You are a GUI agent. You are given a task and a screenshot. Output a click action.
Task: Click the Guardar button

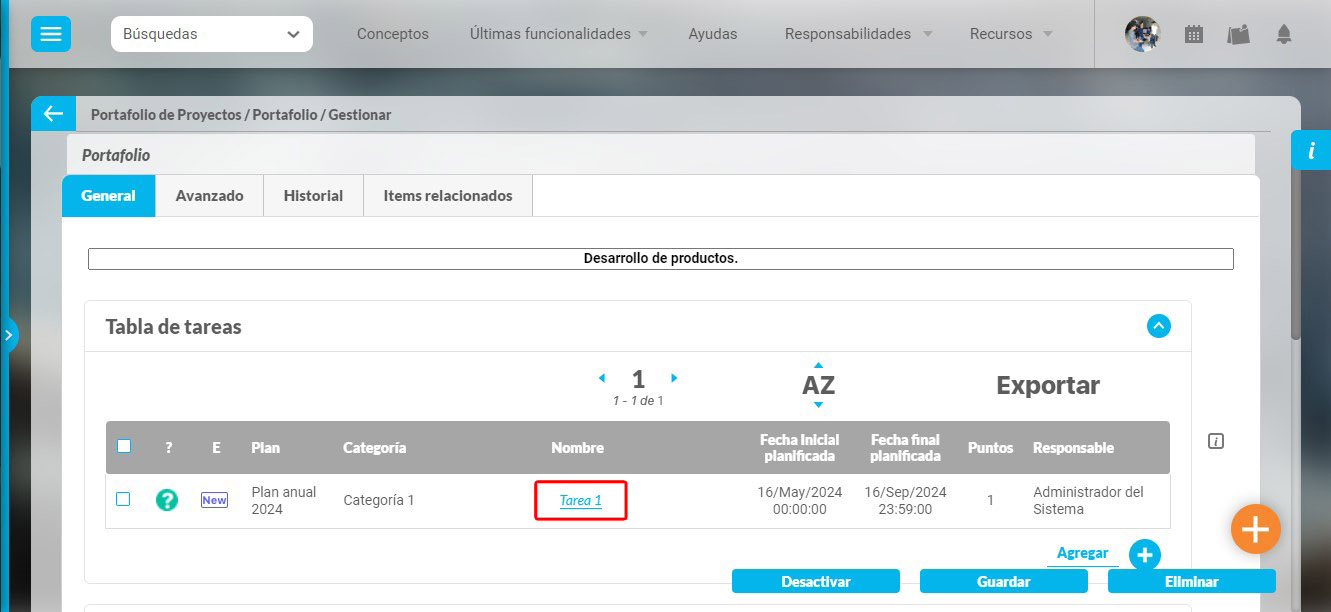click(1003, 581)
